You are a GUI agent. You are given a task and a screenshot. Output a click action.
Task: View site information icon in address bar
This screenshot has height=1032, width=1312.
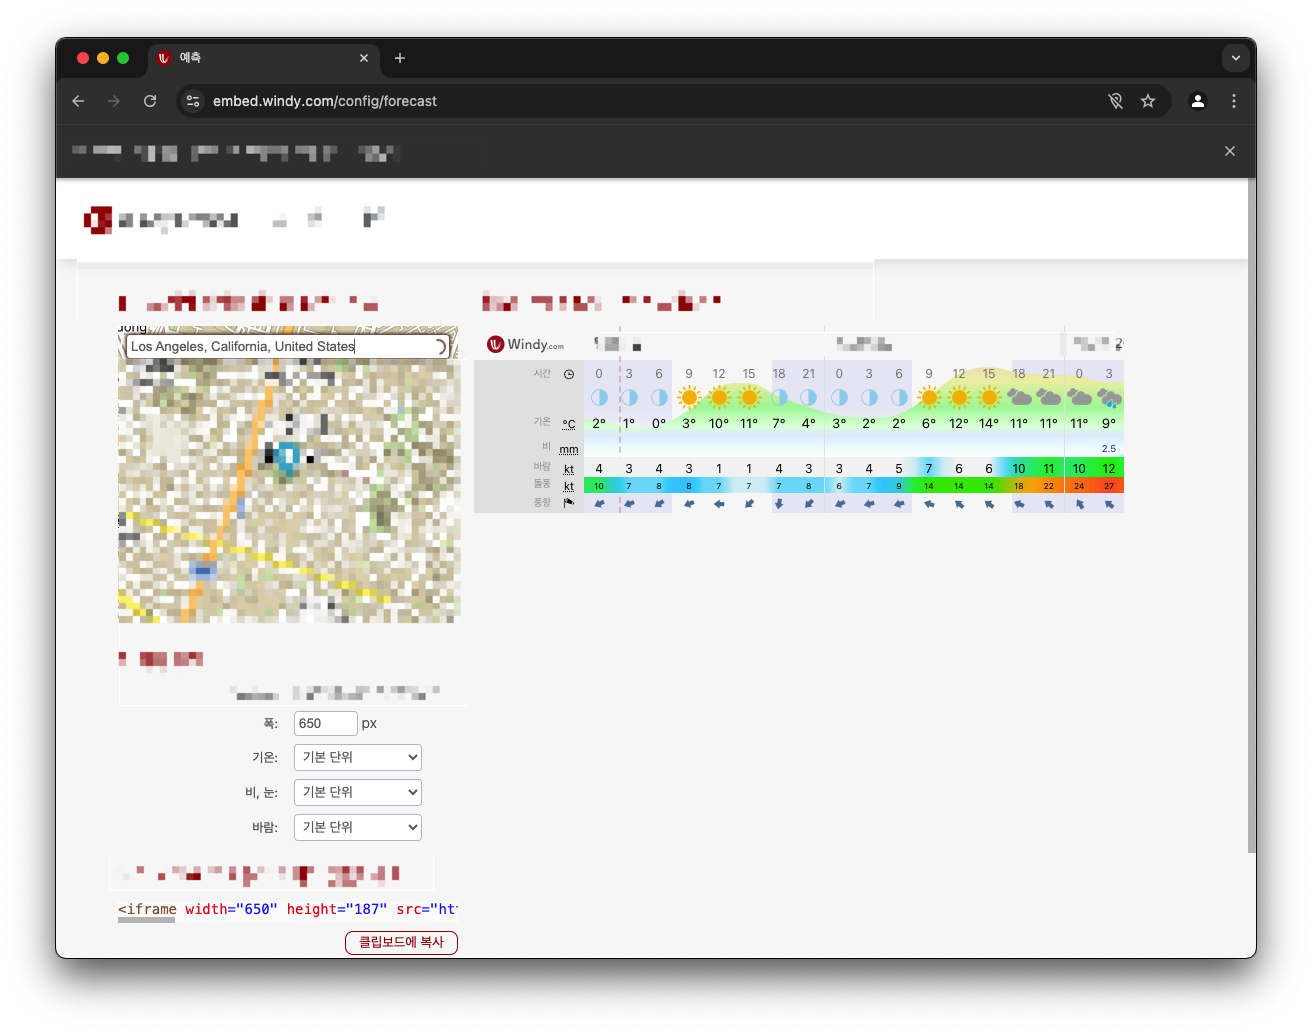193,101
